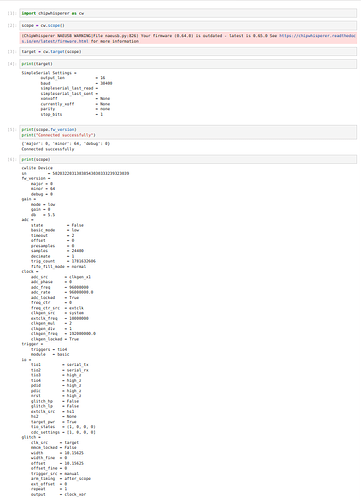This screenshot has width=361, height=500.
Task: Click the 'simpleserial_last_sent' output line
Action: pyautogui.click(x=69, y=94)
